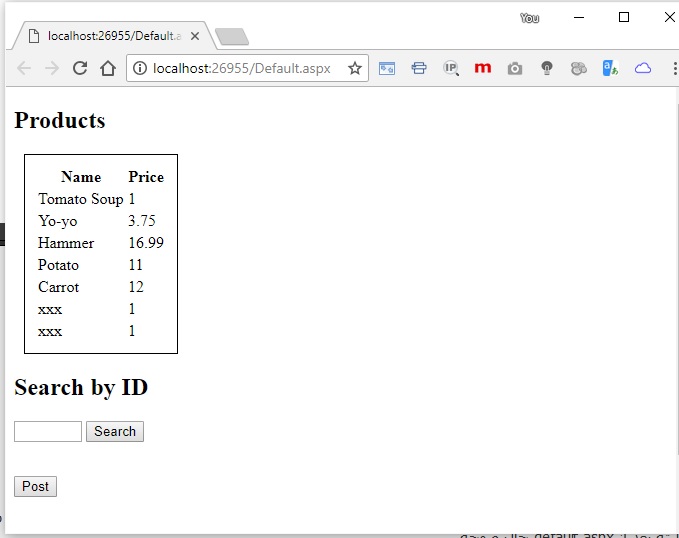
Task: Reload the page with the refresh icon
Action: pyautogui.click(x=80, y=68)
